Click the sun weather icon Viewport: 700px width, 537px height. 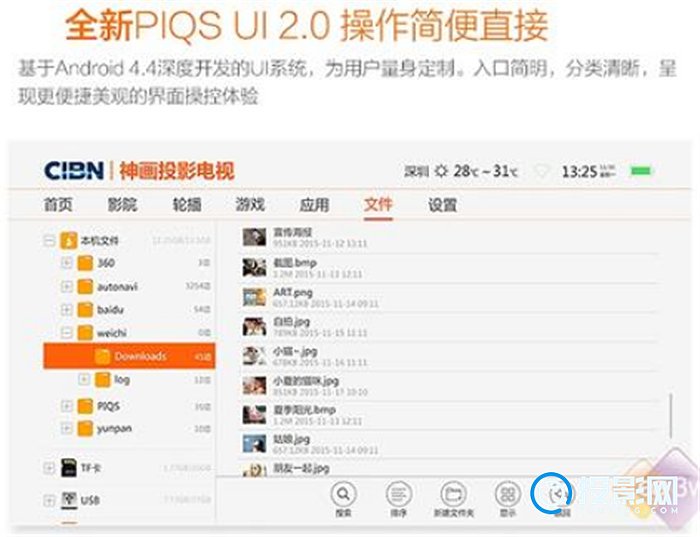[x=441, y=171]
